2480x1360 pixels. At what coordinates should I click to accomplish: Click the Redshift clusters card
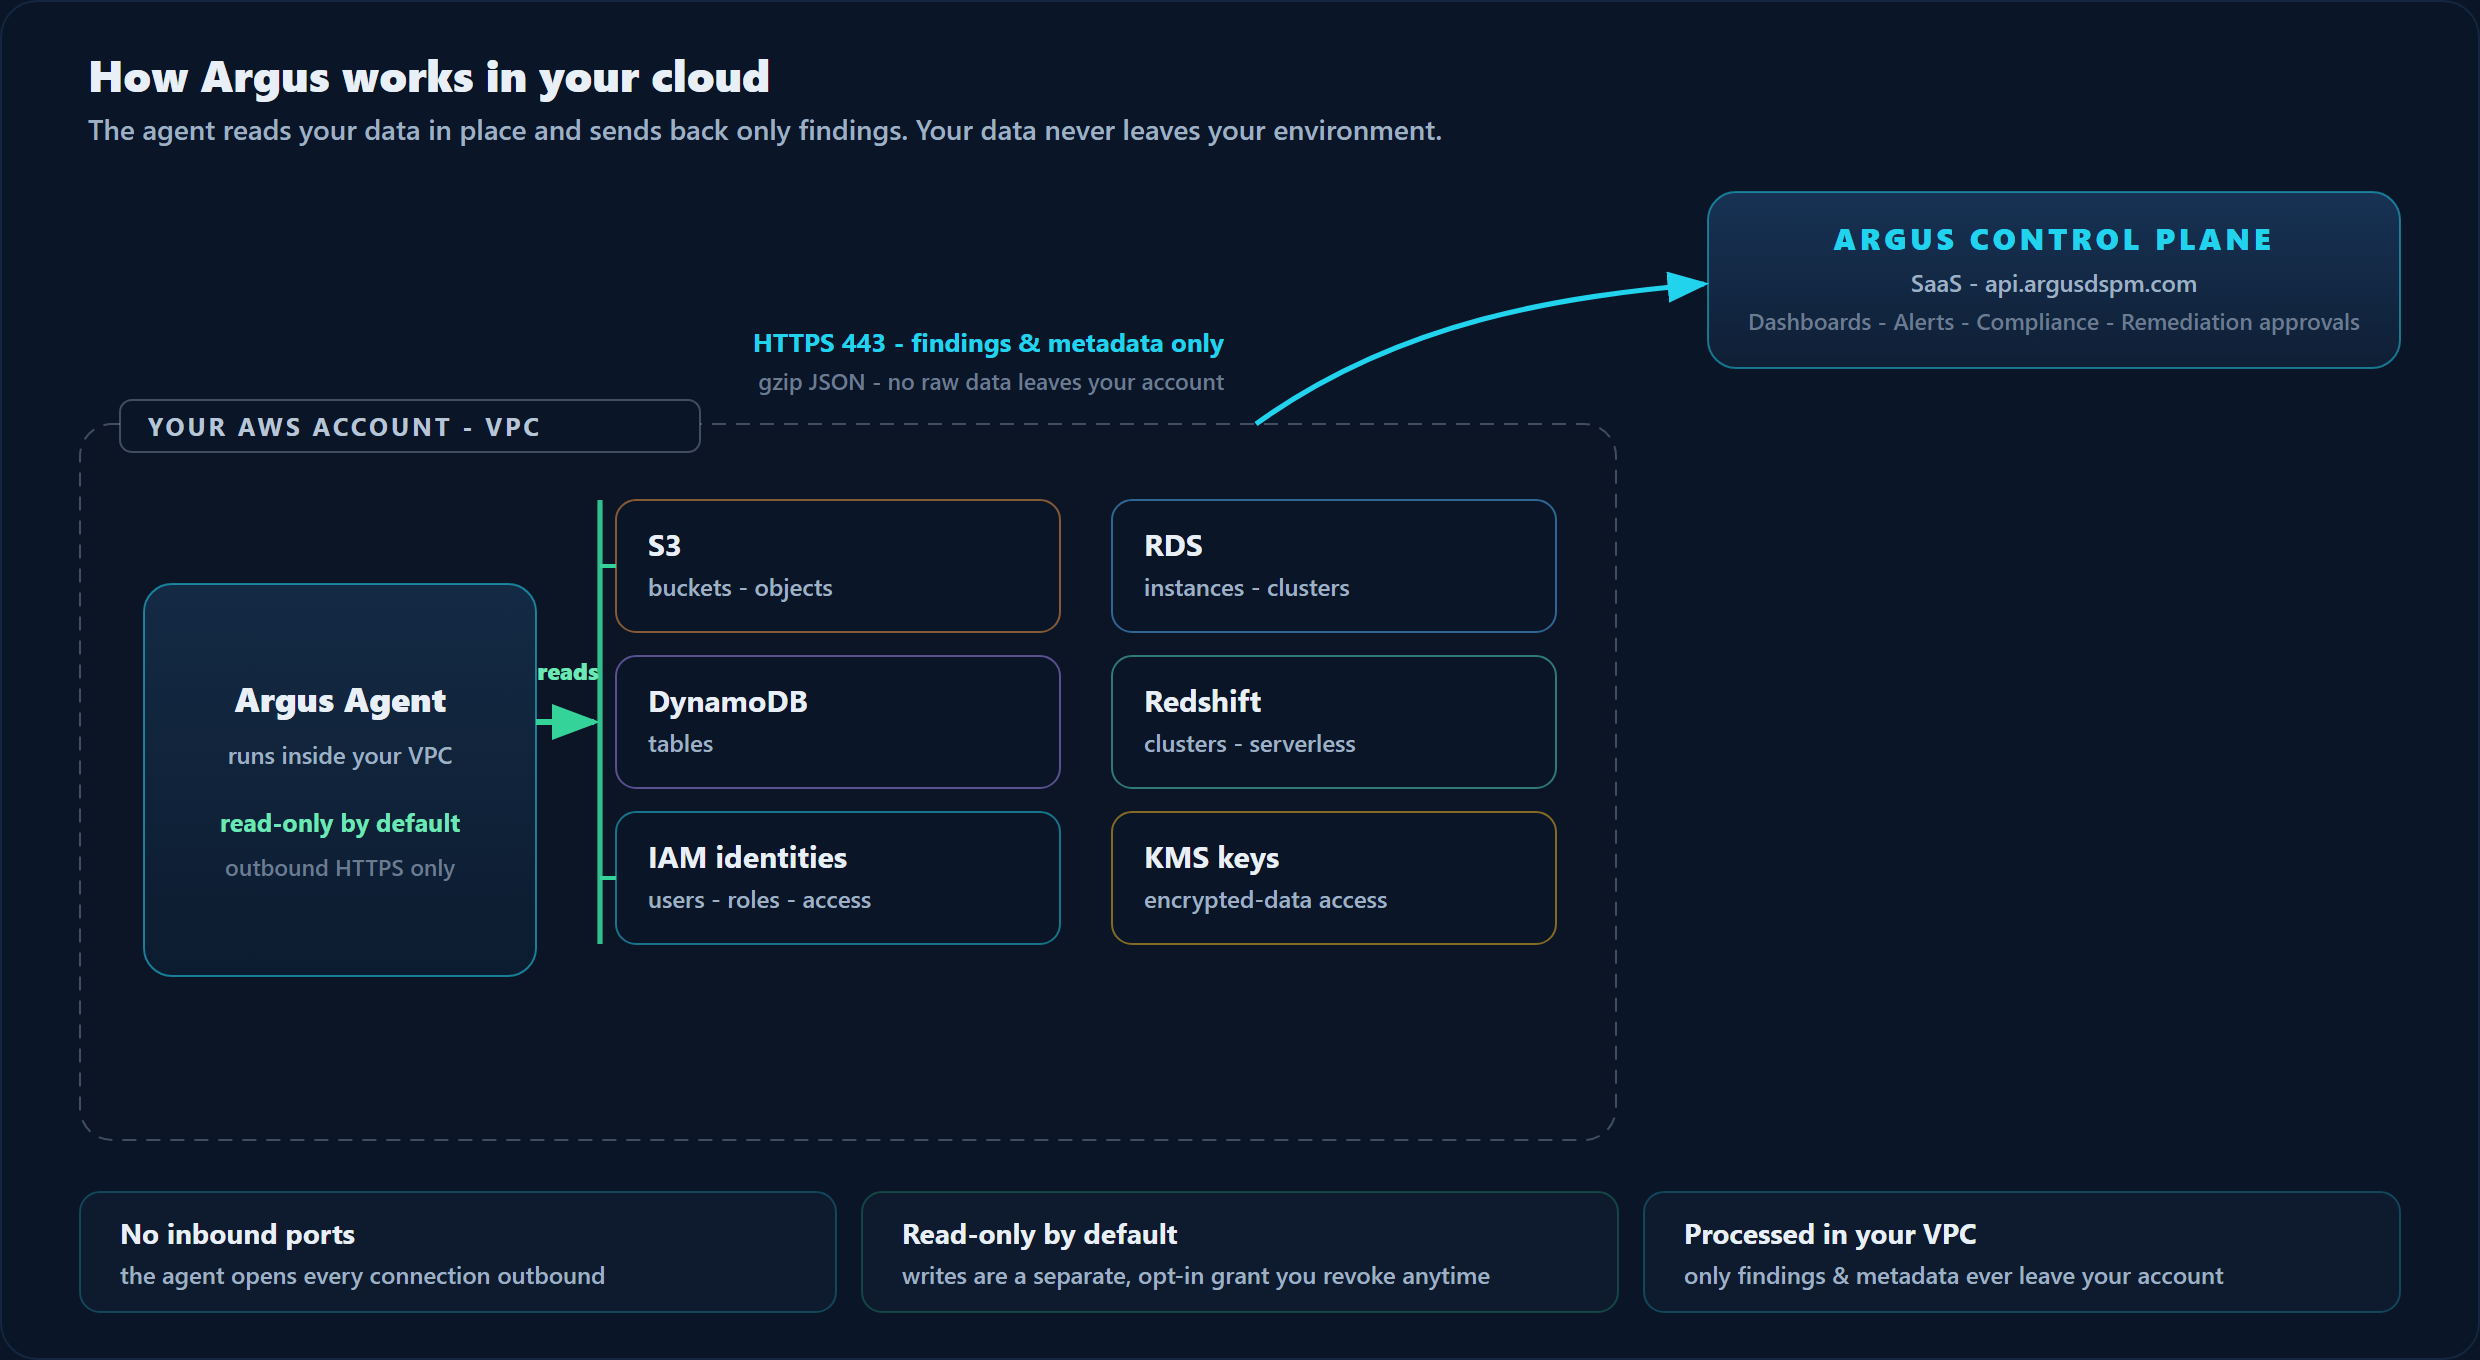click(x=1334, y=722)
